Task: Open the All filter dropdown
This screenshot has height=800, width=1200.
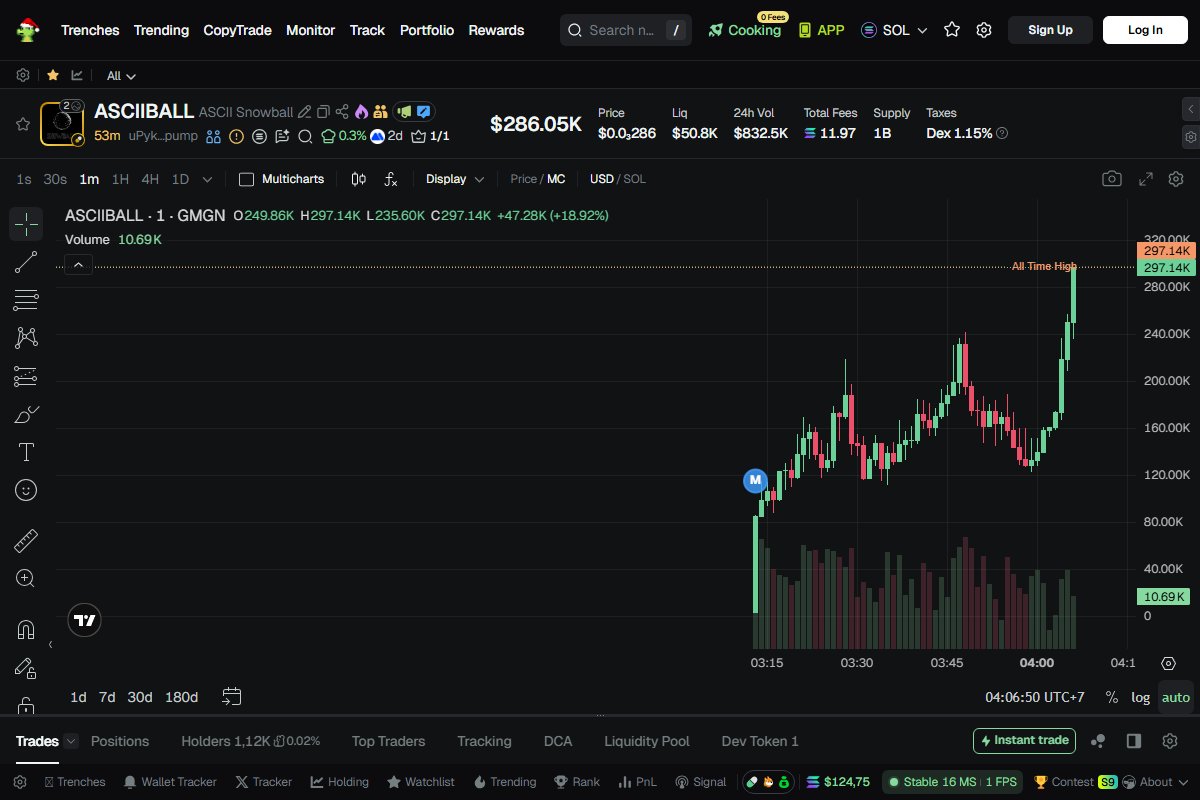Action: (x=121, y=75)
